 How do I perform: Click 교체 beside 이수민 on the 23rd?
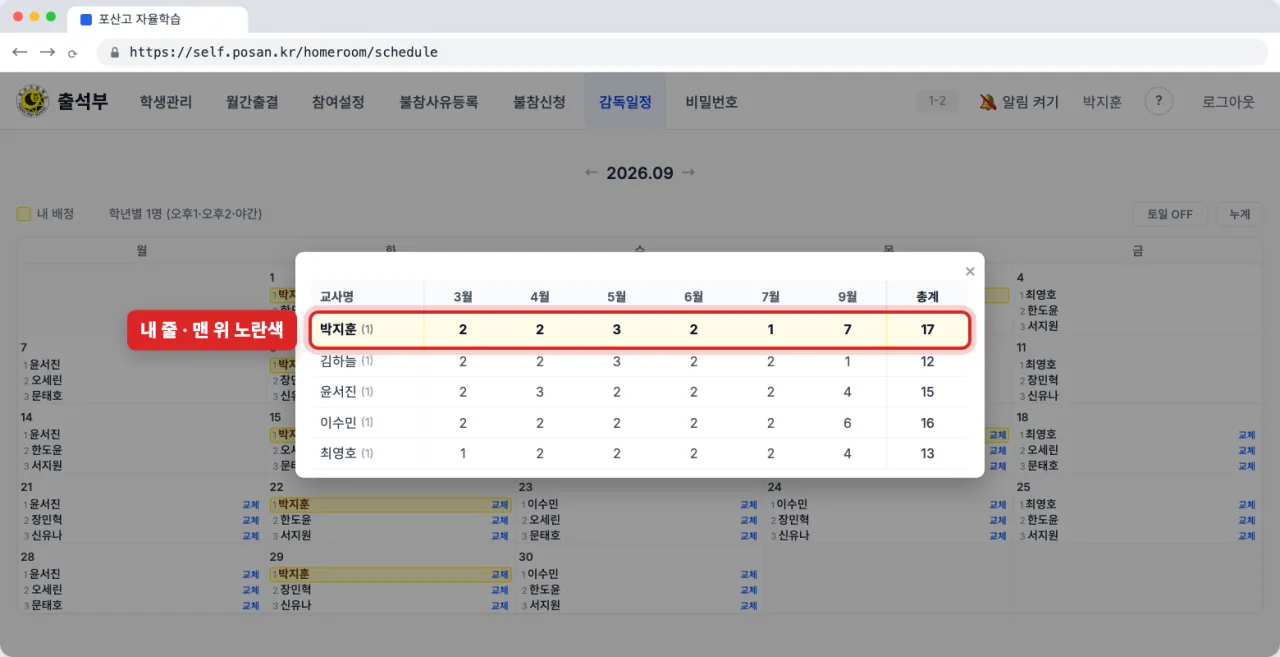coord(748,505)
